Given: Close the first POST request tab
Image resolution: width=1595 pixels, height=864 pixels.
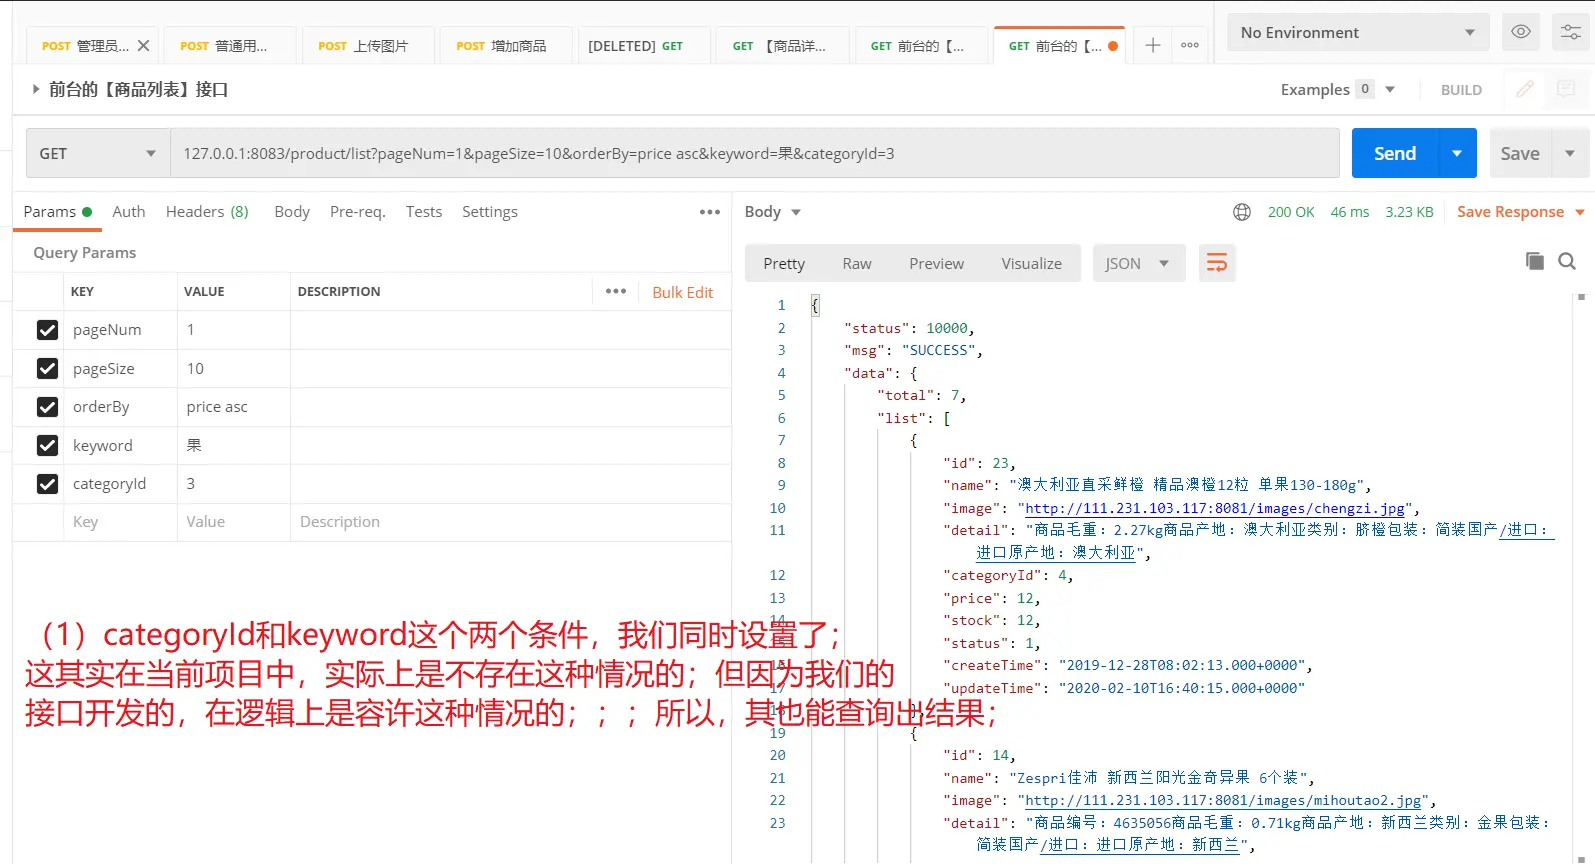Looking at the screenshot, I should (x=143, y=46).
